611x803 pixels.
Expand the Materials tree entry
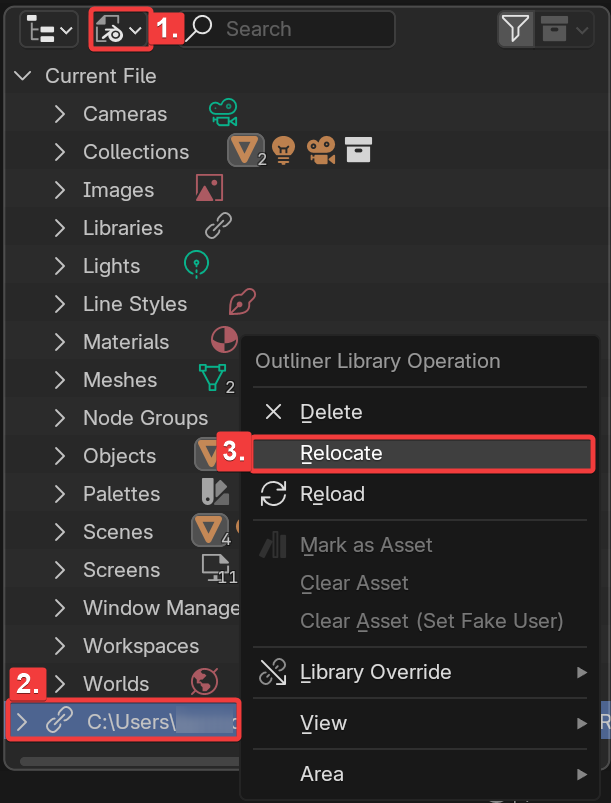[60, 342]
